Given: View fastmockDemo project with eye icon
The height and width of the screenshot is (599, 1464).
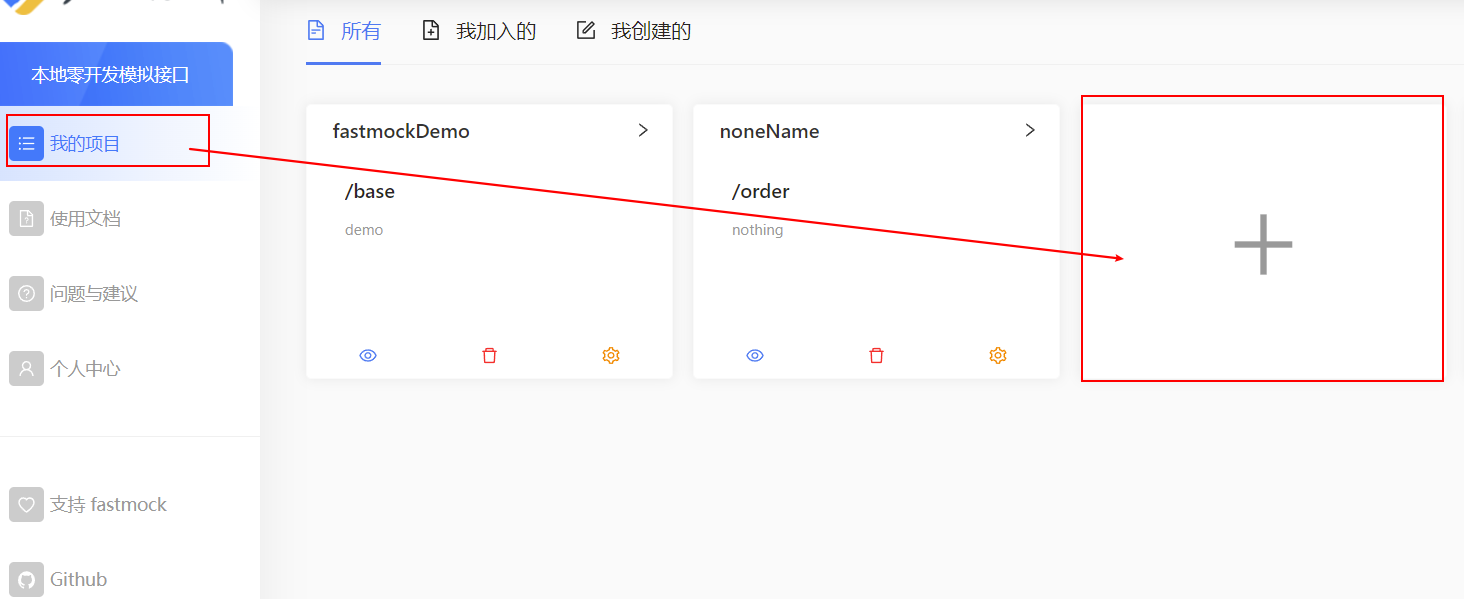Looking at the screenshot, I should 368,355.
